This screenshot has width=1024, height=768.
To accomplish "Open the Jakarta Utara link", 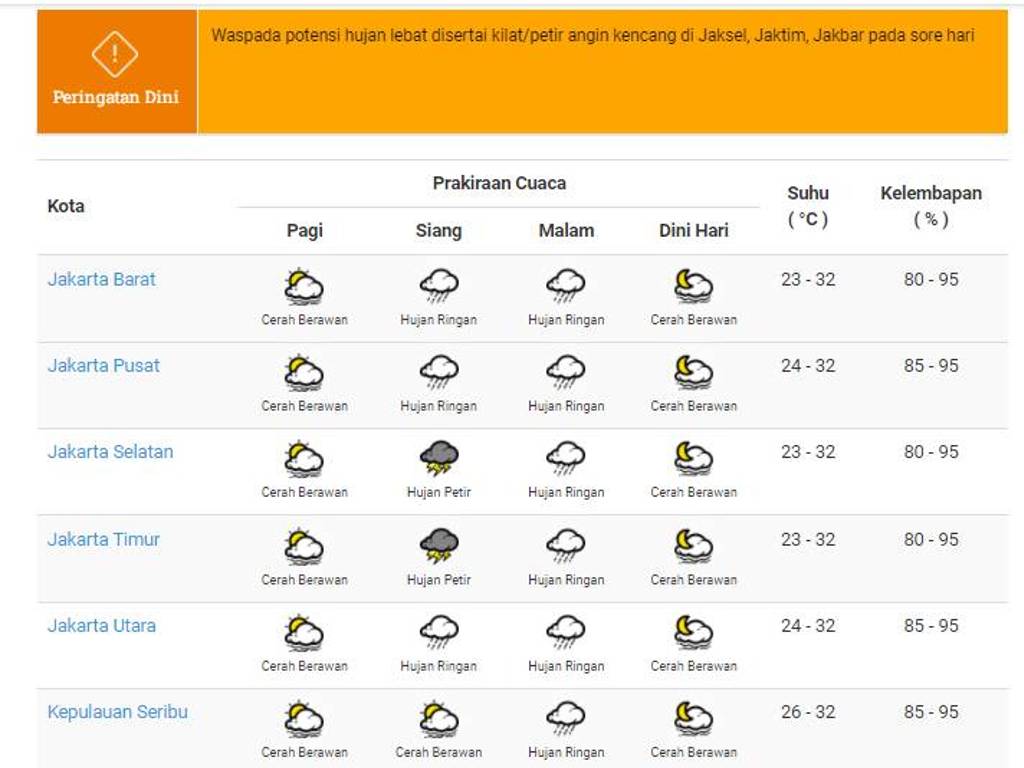I will pos(102,626).
